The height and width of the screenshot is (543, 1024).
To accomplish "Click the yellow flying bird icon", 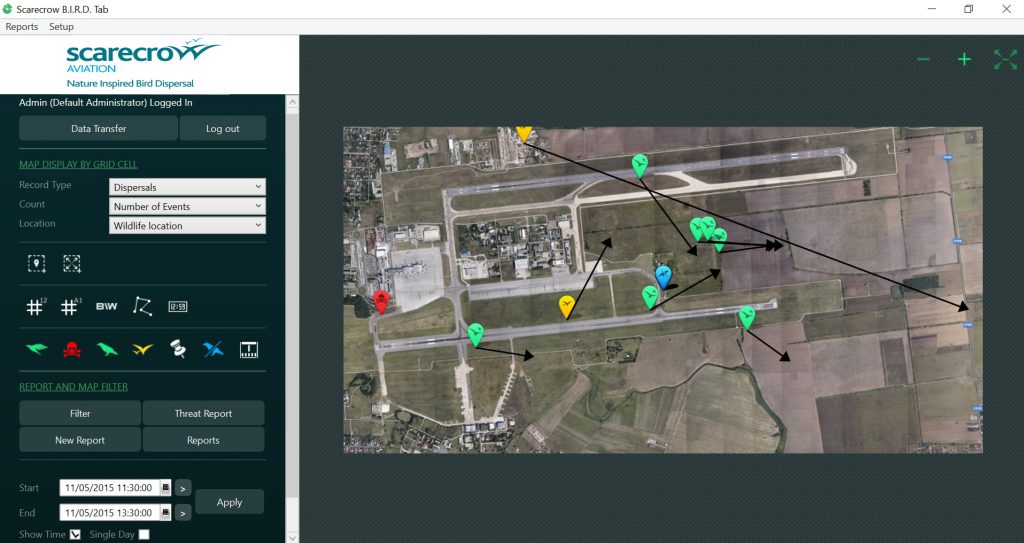I will pyautogui.click(x=142, y=349).
